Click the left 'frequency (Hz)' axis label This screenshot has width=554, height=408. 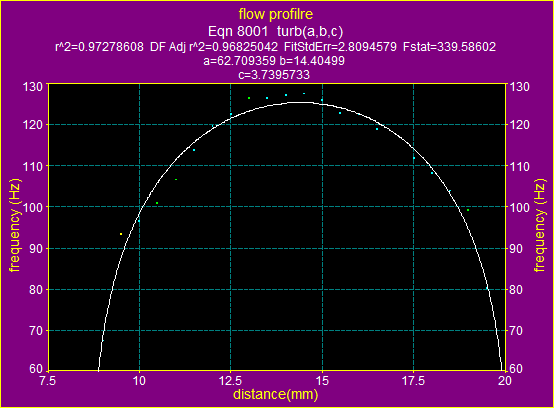click(x=15, y=226)
